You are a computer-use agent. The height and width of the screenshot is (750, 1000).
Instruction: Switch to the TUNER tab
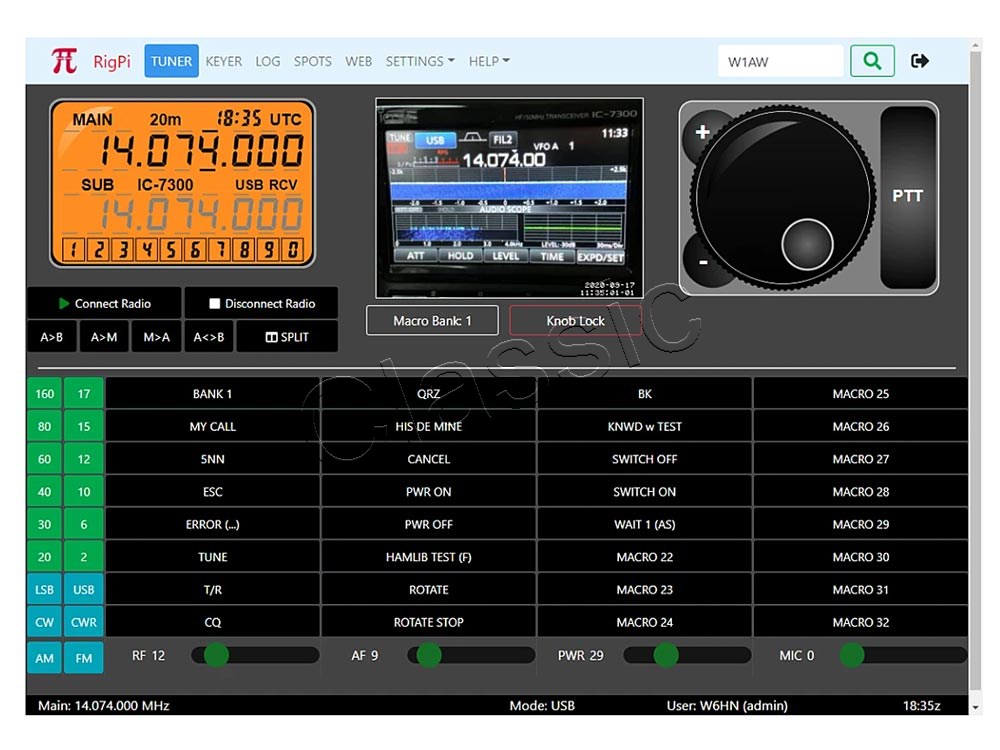pos(171,61)
